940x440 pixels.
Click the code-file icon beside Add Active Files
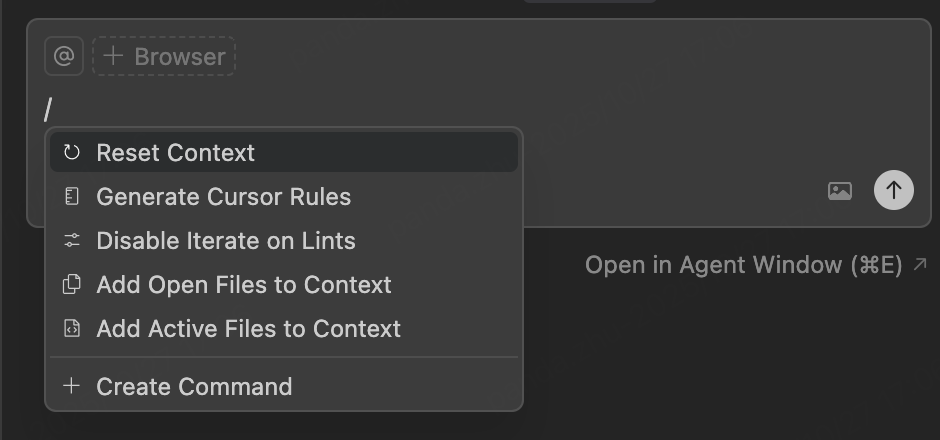(x=71, y=329)
